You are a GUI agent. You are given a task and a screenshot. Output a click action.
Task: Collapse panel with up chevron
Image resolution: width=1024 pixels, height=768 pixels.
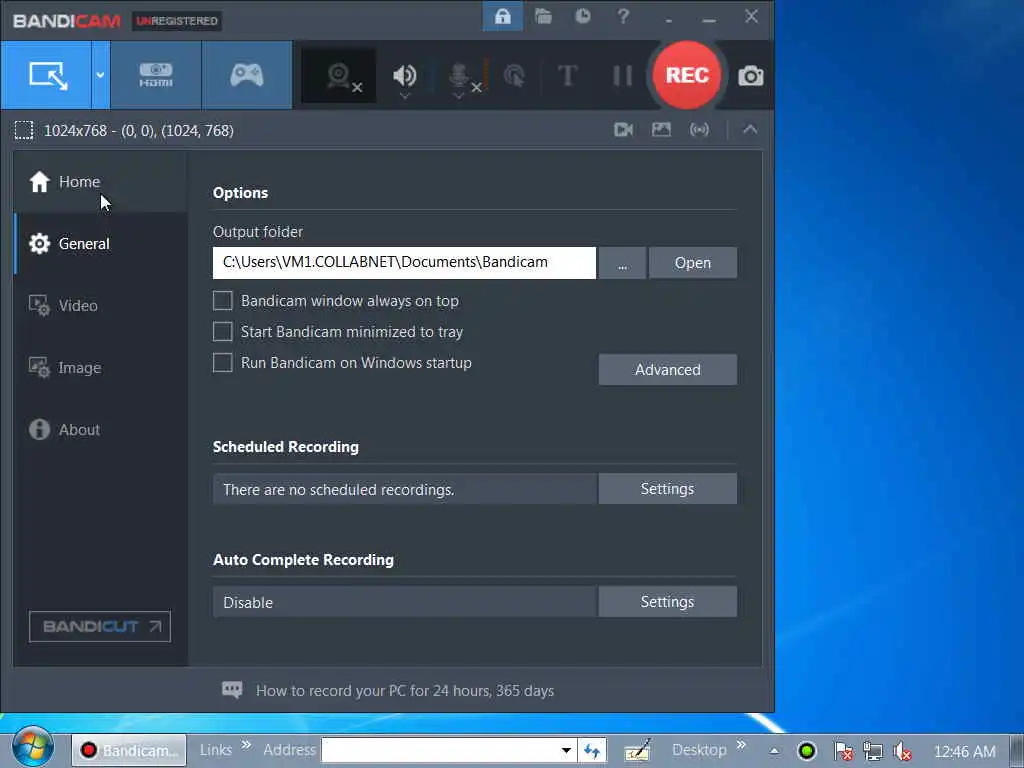coord(750,129)
